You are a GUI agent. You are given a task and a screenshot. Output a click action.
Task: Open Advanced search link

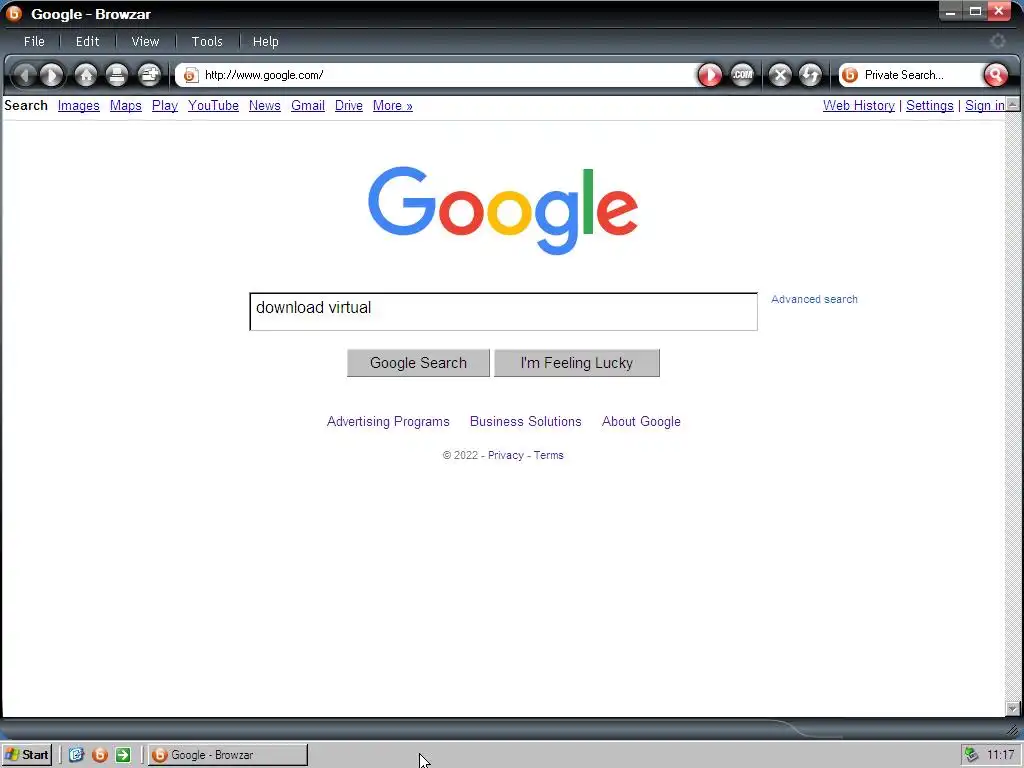pyautogui.click(x=814, y=299)
